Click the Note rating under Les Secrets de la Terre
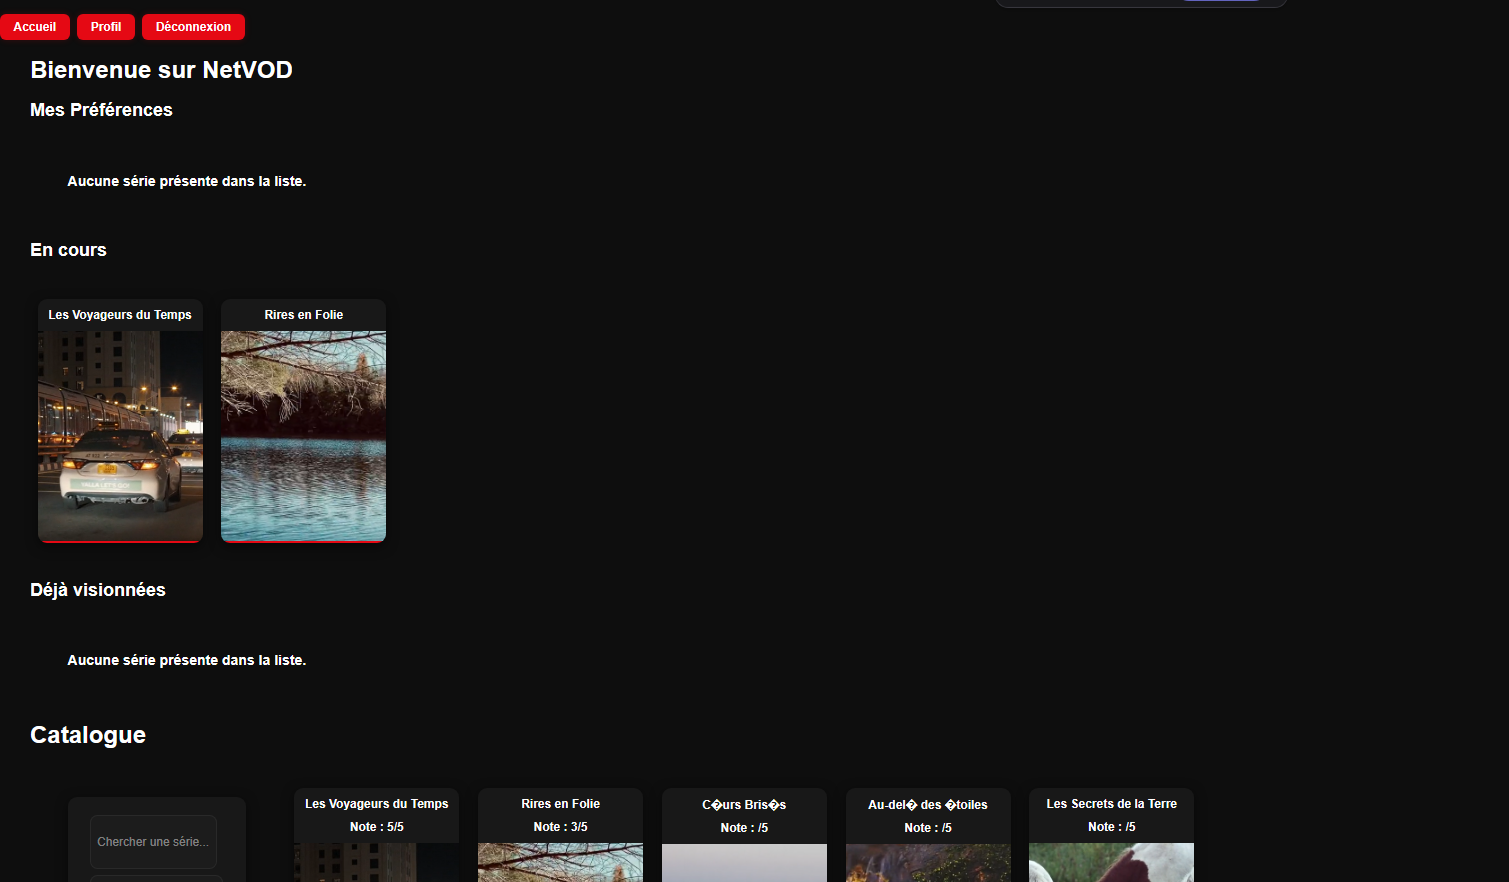1509x882 pixels. 1111,827
